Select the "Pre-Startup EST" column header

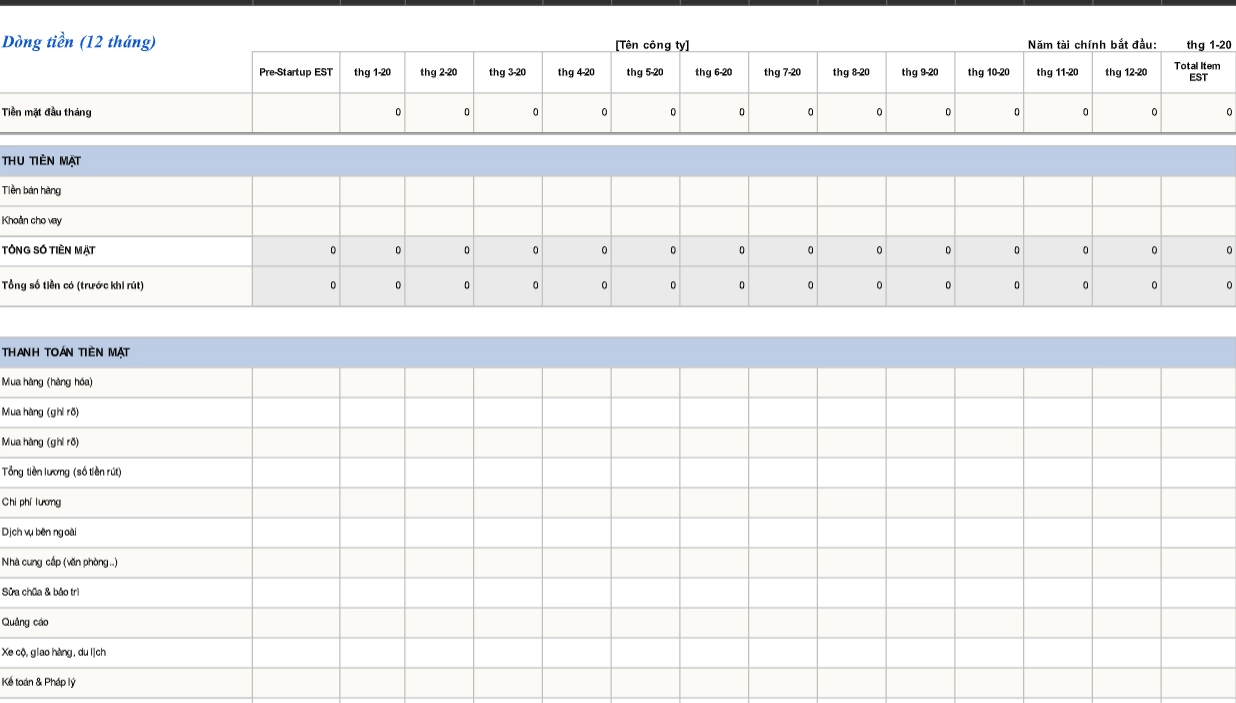coord(296,73)
